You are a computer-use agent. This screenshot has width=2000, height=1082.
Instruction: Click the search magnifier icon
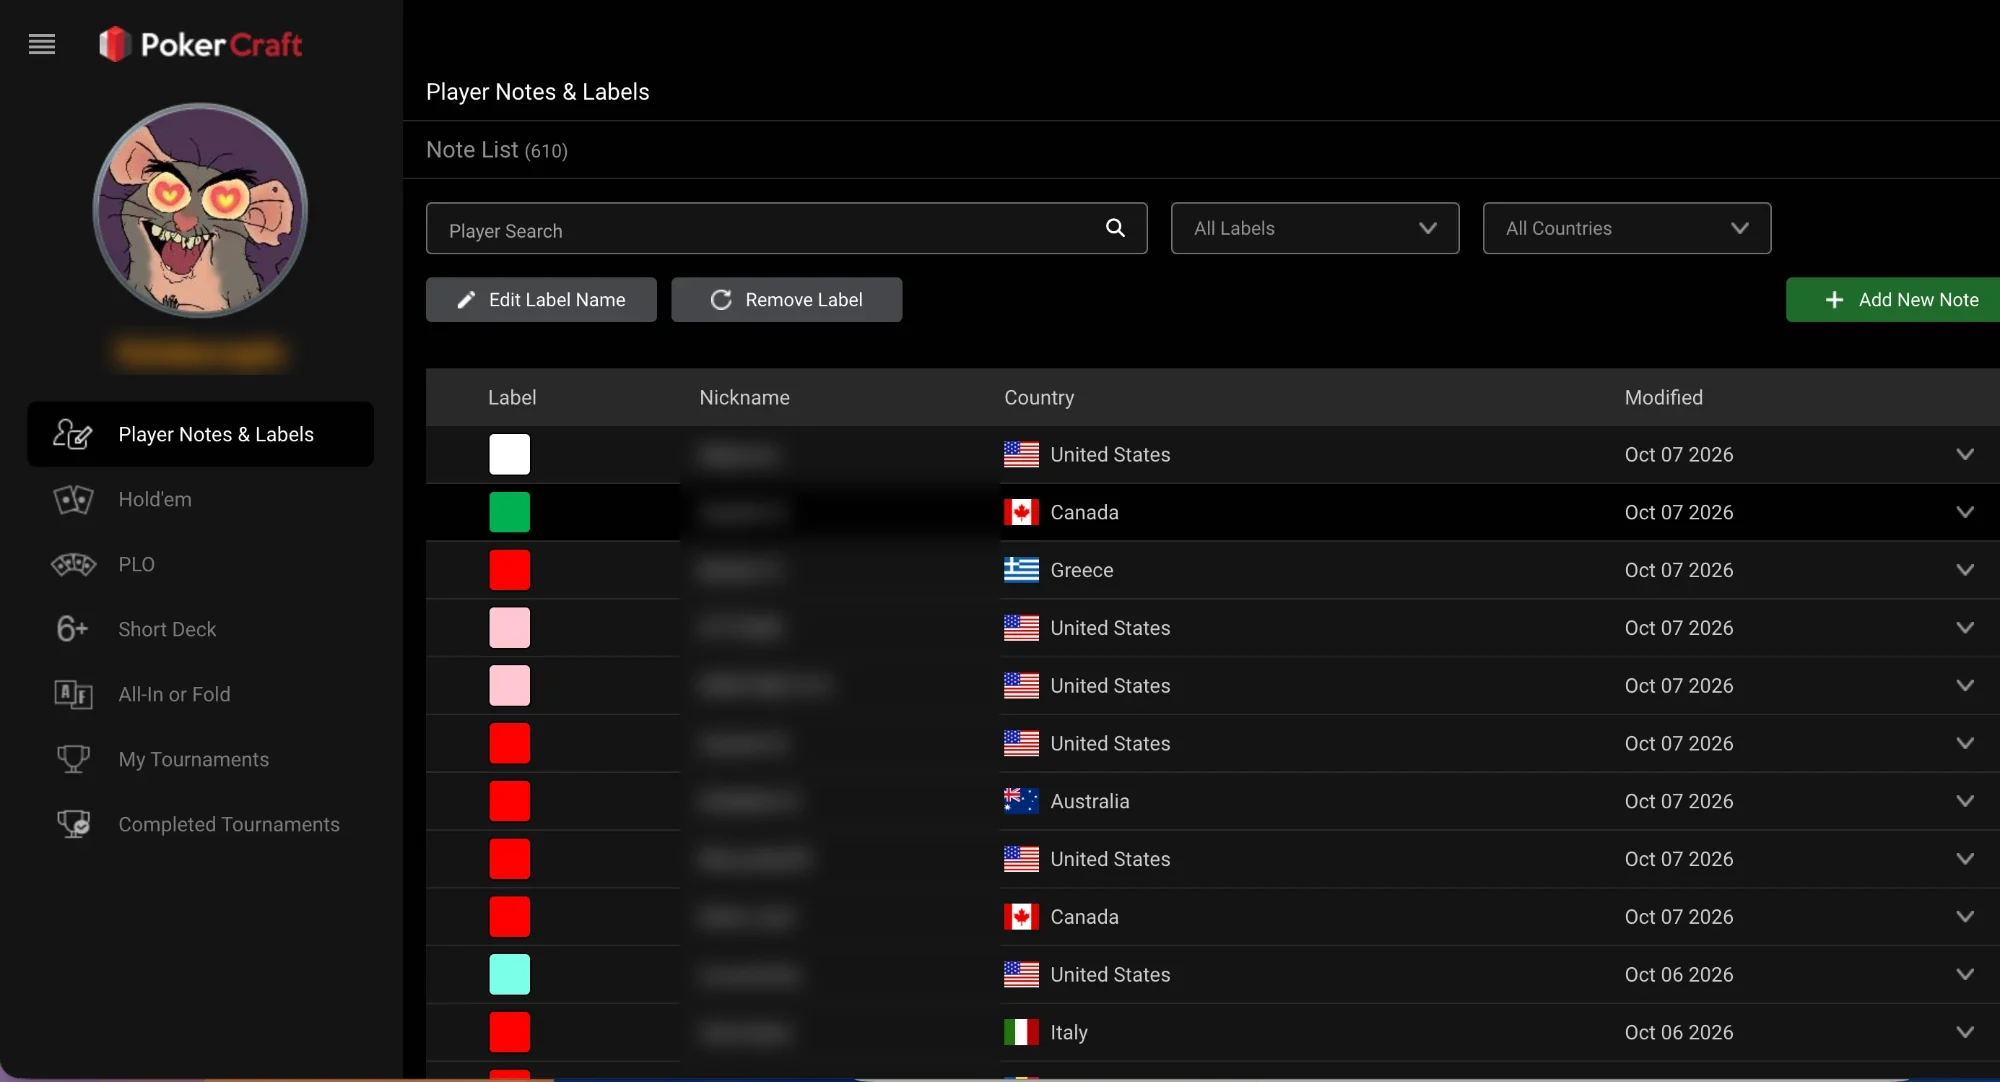pos(1115,228)
